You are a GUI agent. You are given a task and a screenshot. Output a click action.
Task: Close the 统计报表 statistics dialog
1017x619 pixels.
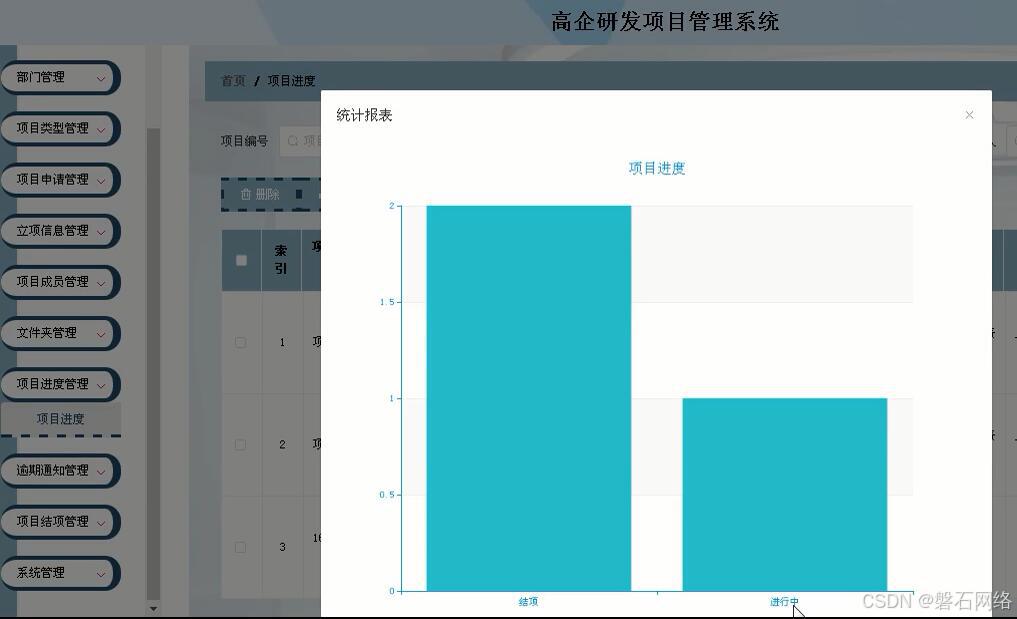[968, 115]
